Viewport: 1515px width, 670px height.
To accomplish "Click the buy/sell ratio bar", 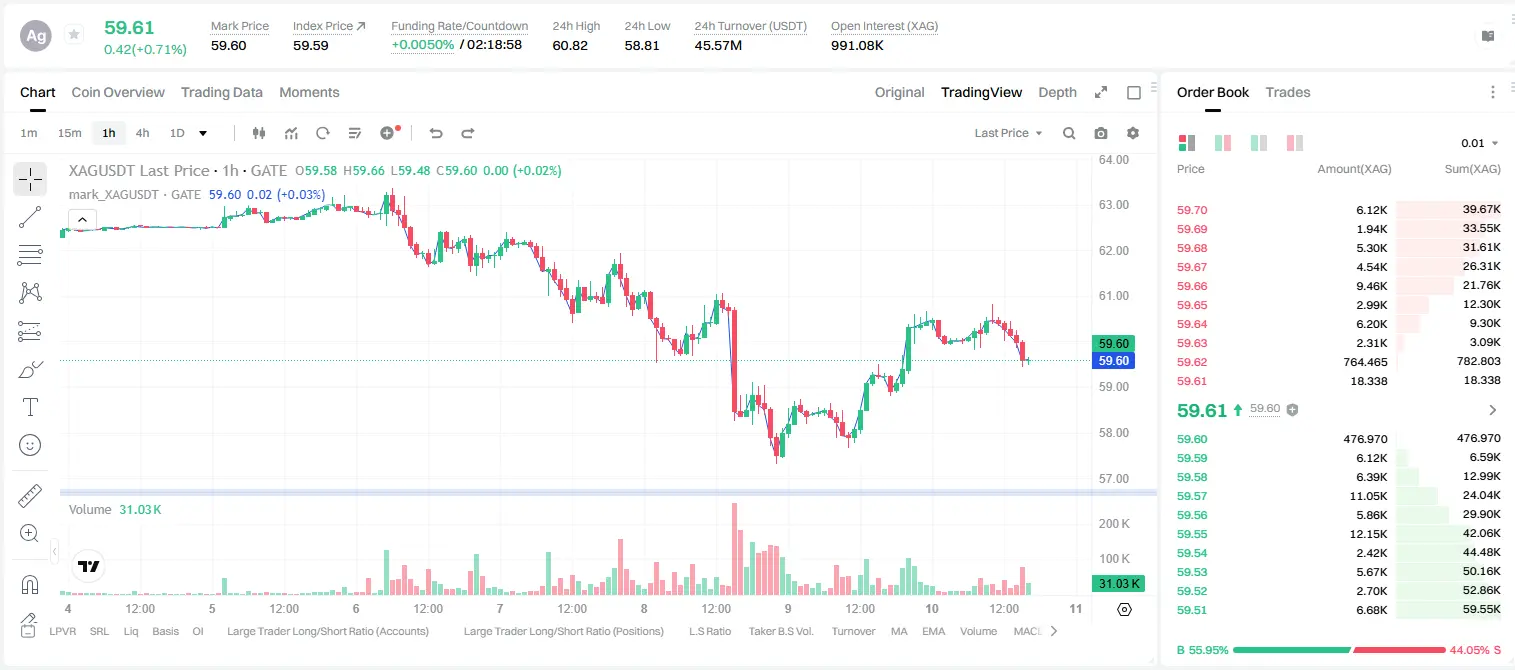I will pos(1338,650).
